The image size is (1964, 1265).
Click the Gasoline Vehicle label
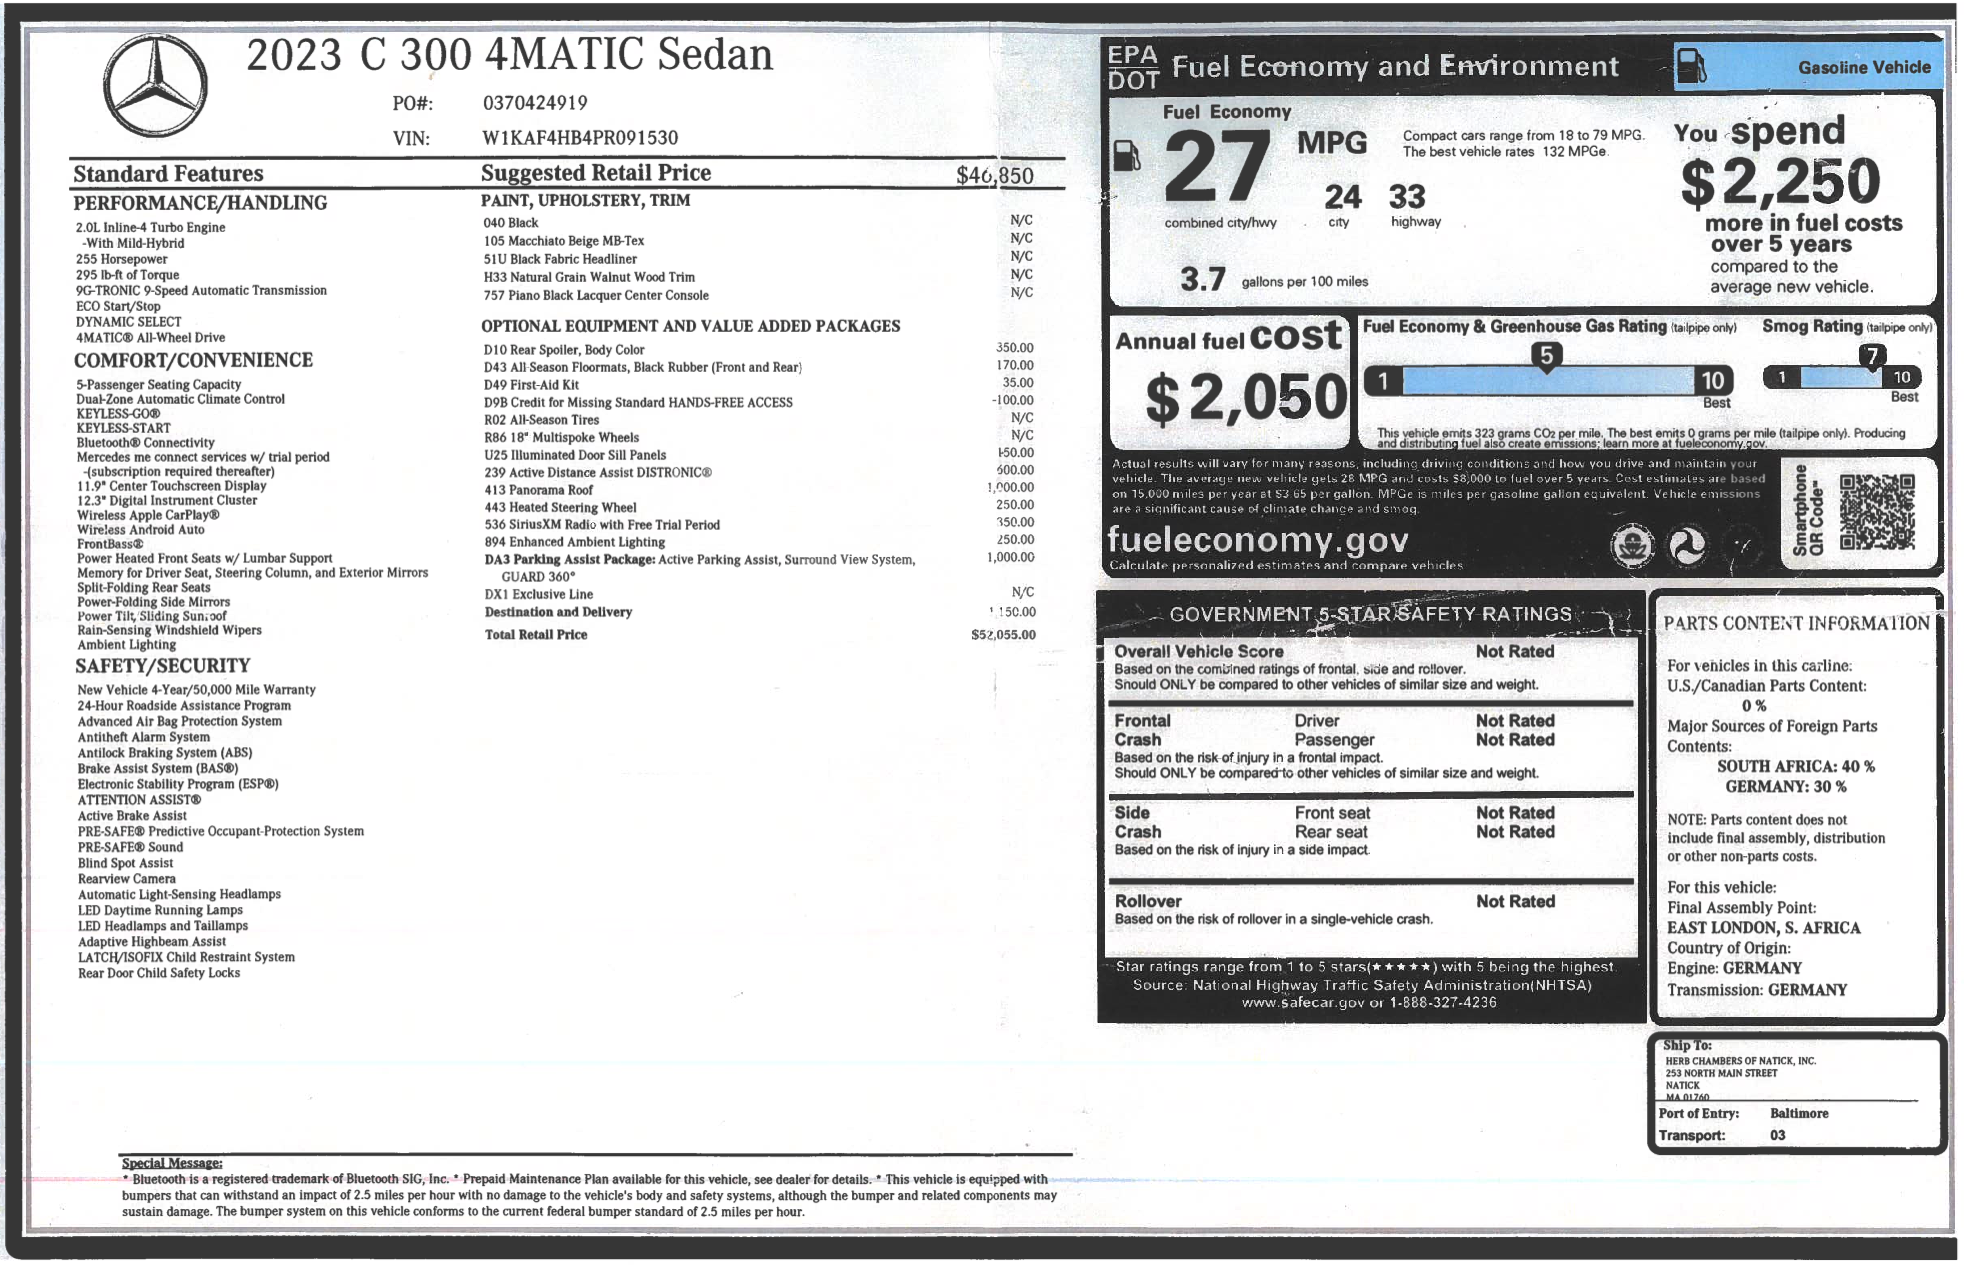[x=1864, y=68]
